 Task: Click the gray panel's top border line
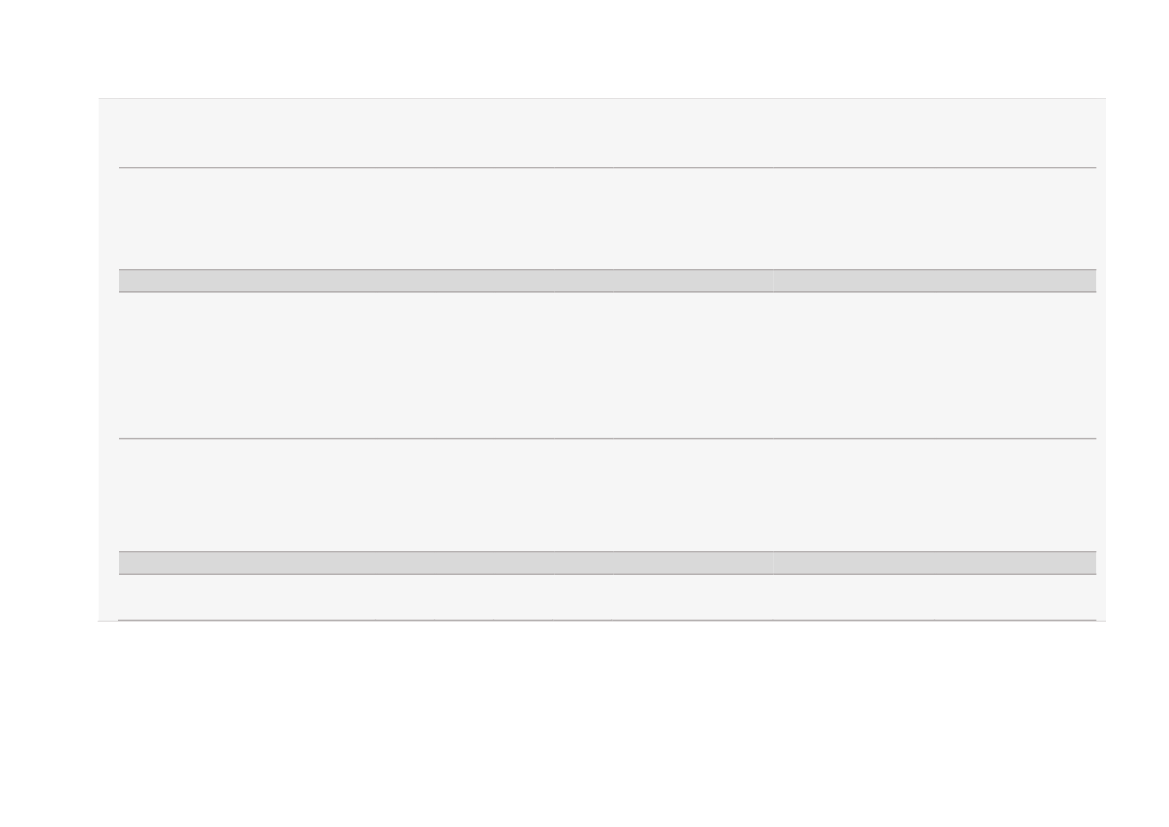602,98
